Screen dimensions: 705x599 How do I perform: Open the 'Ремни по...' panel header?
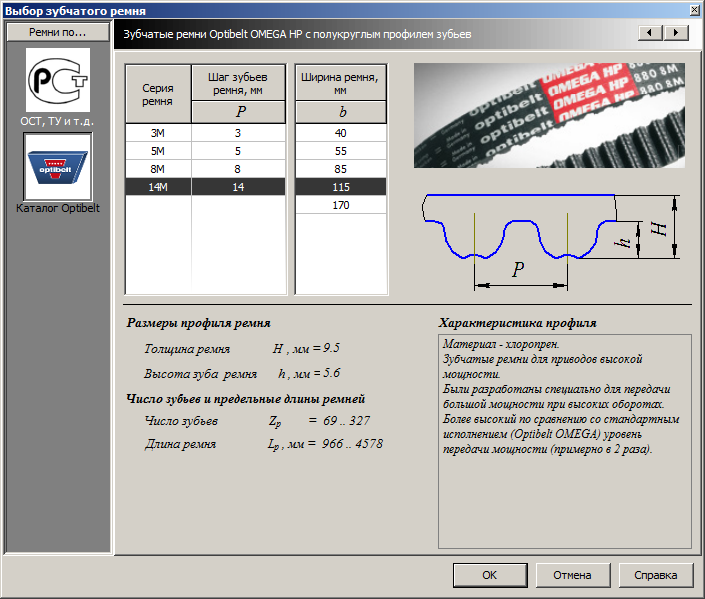(57, 33)
